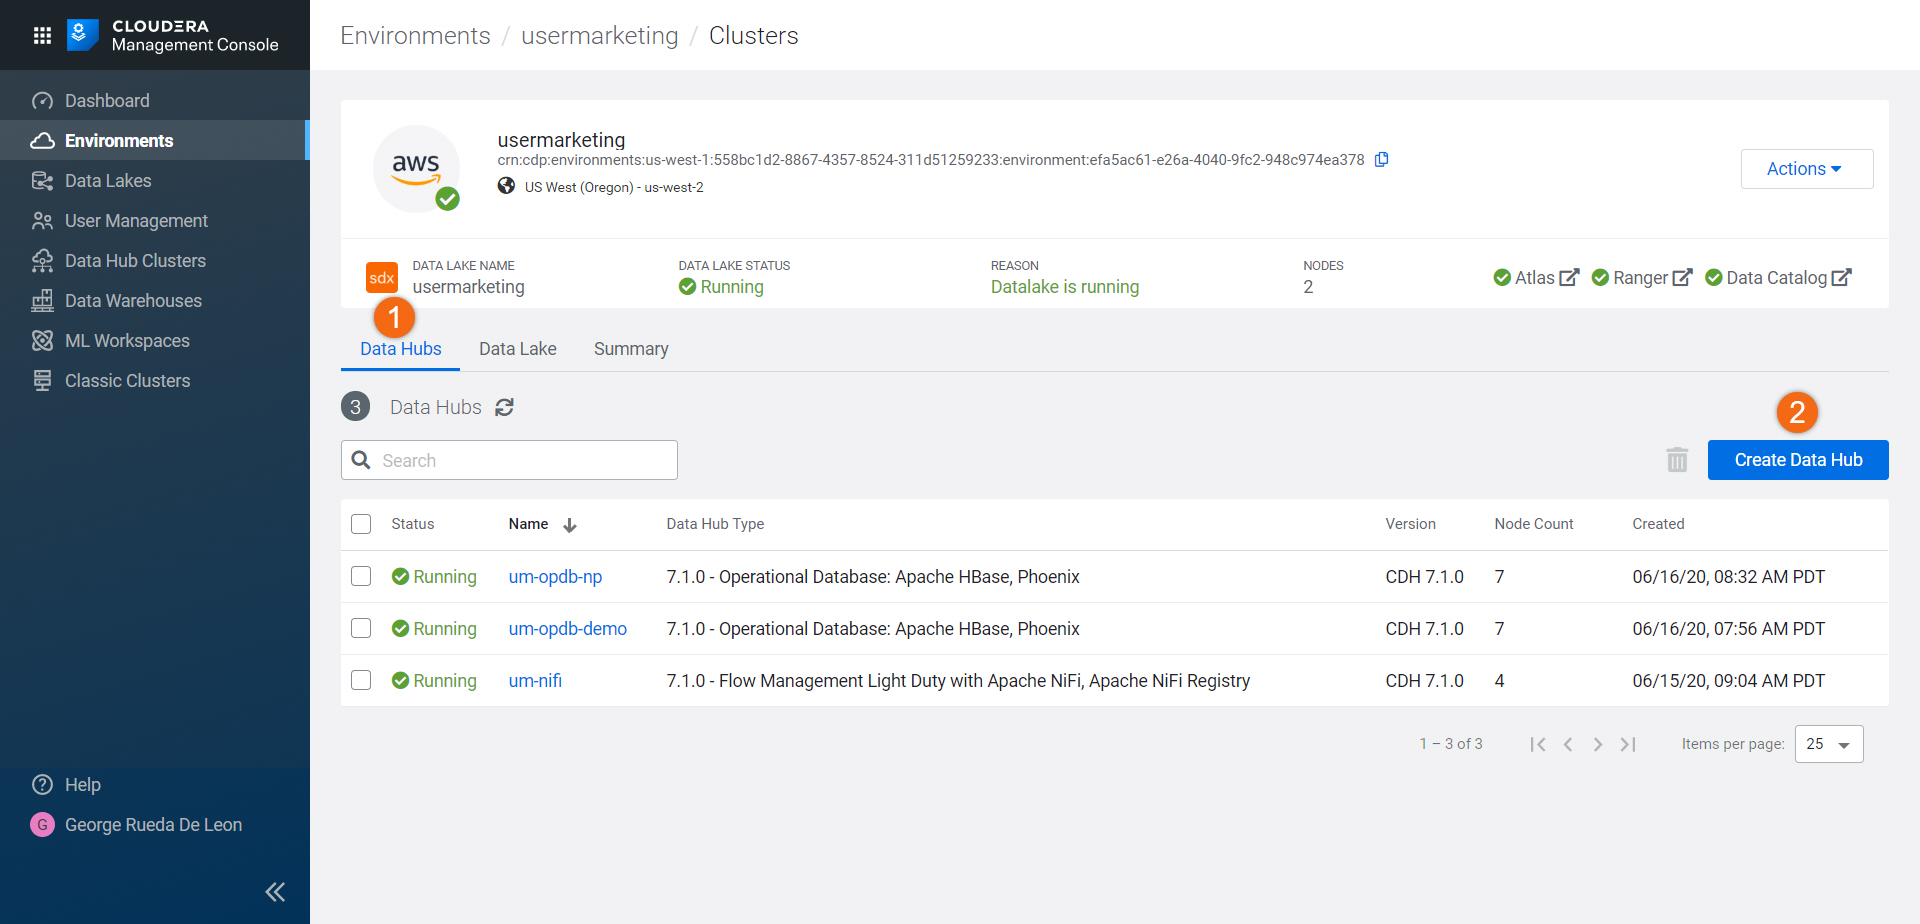The image size is (1920, 924).
Task: Check the um-opdb-np row checkbox
Action: pyautogui.click(x=361, y=576)
